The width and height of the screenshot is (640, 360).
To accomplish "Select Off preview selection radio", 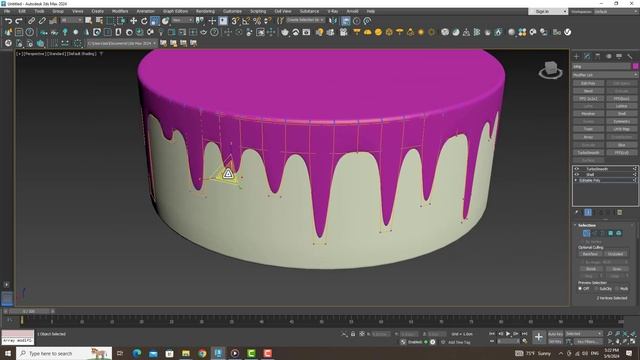I will point(580,289).
